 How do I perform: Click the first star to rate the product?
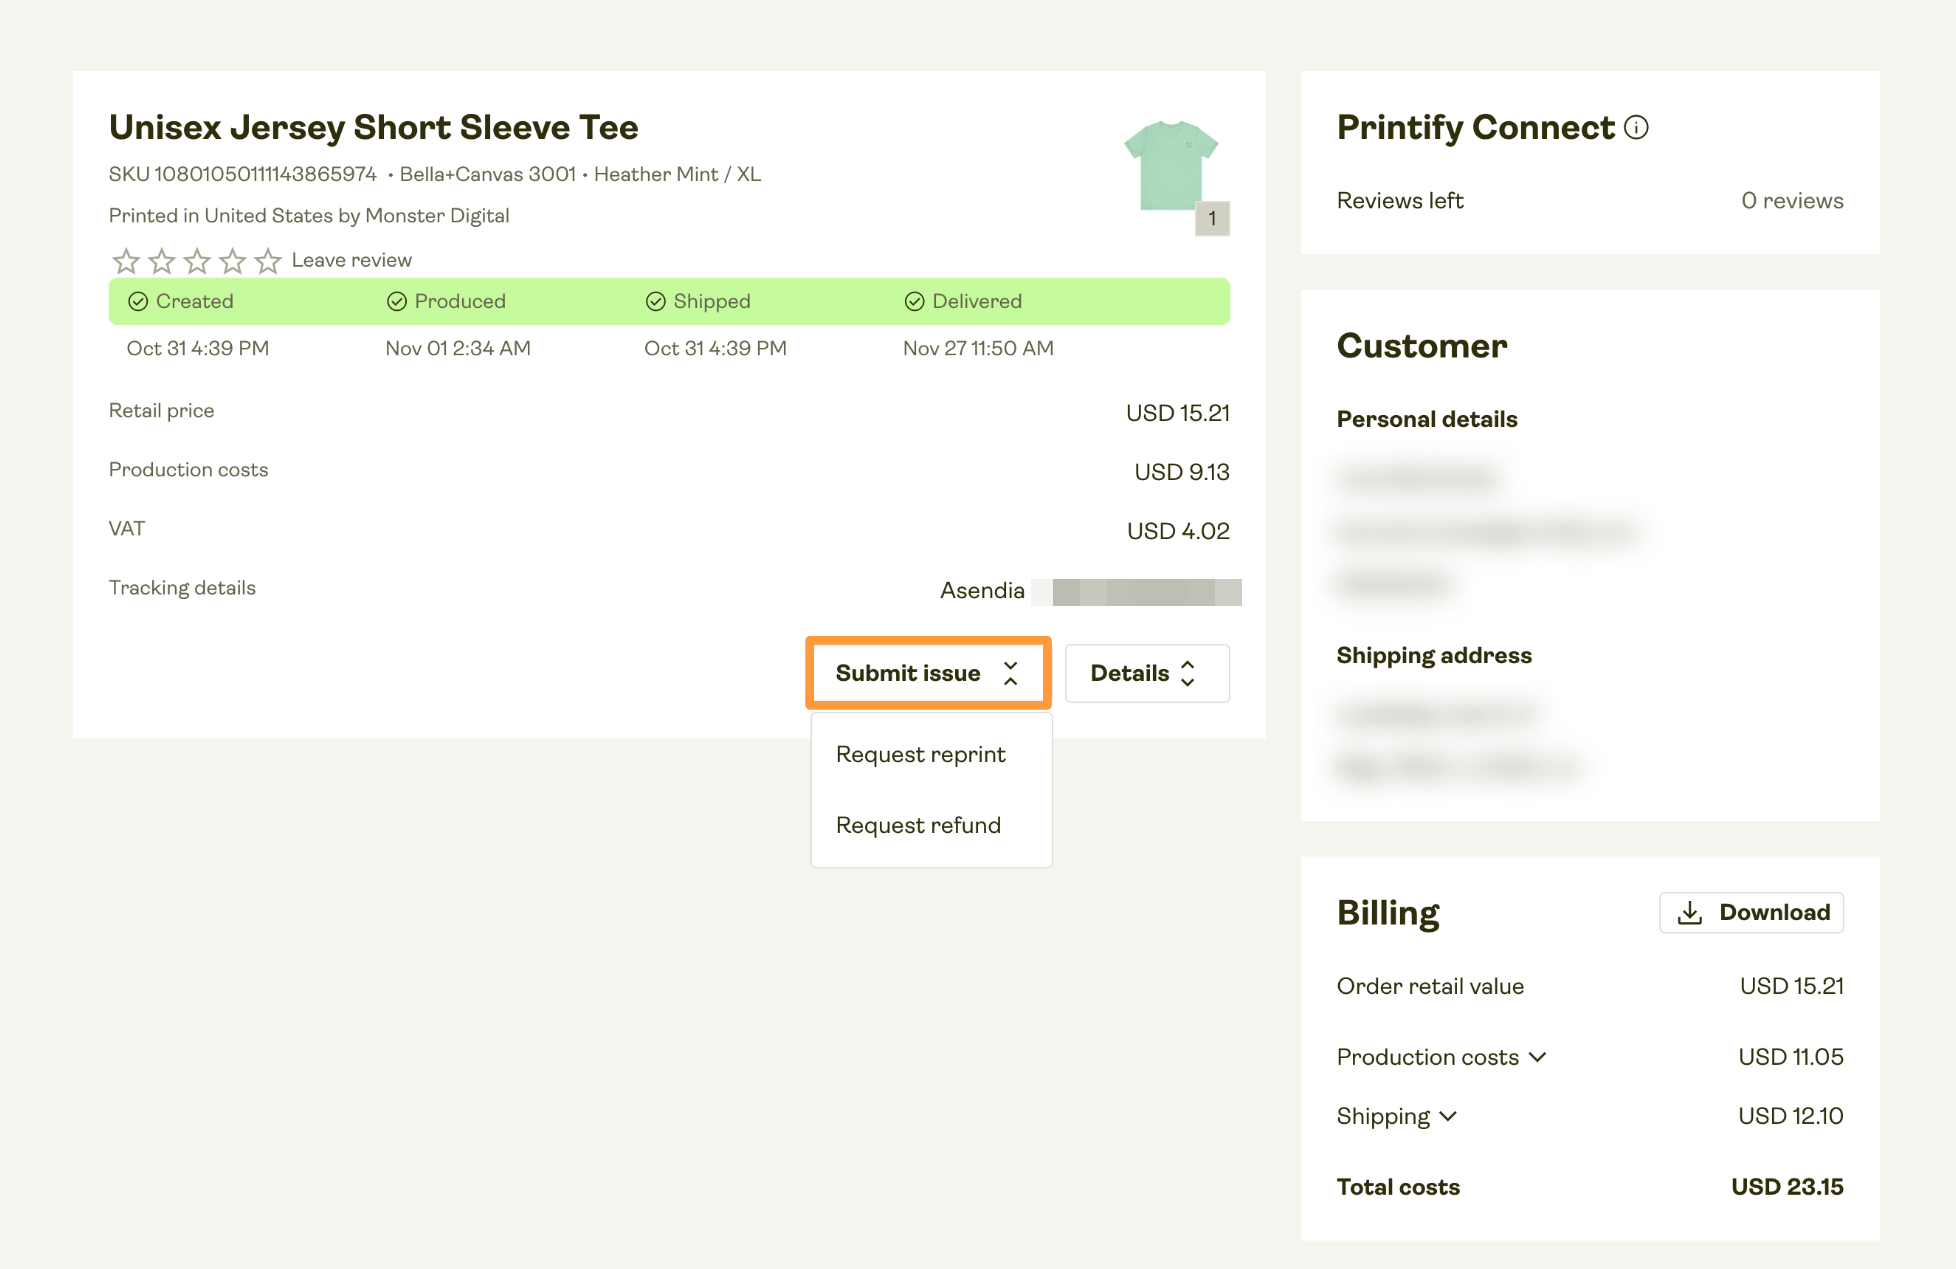click(x=125, y=260)
